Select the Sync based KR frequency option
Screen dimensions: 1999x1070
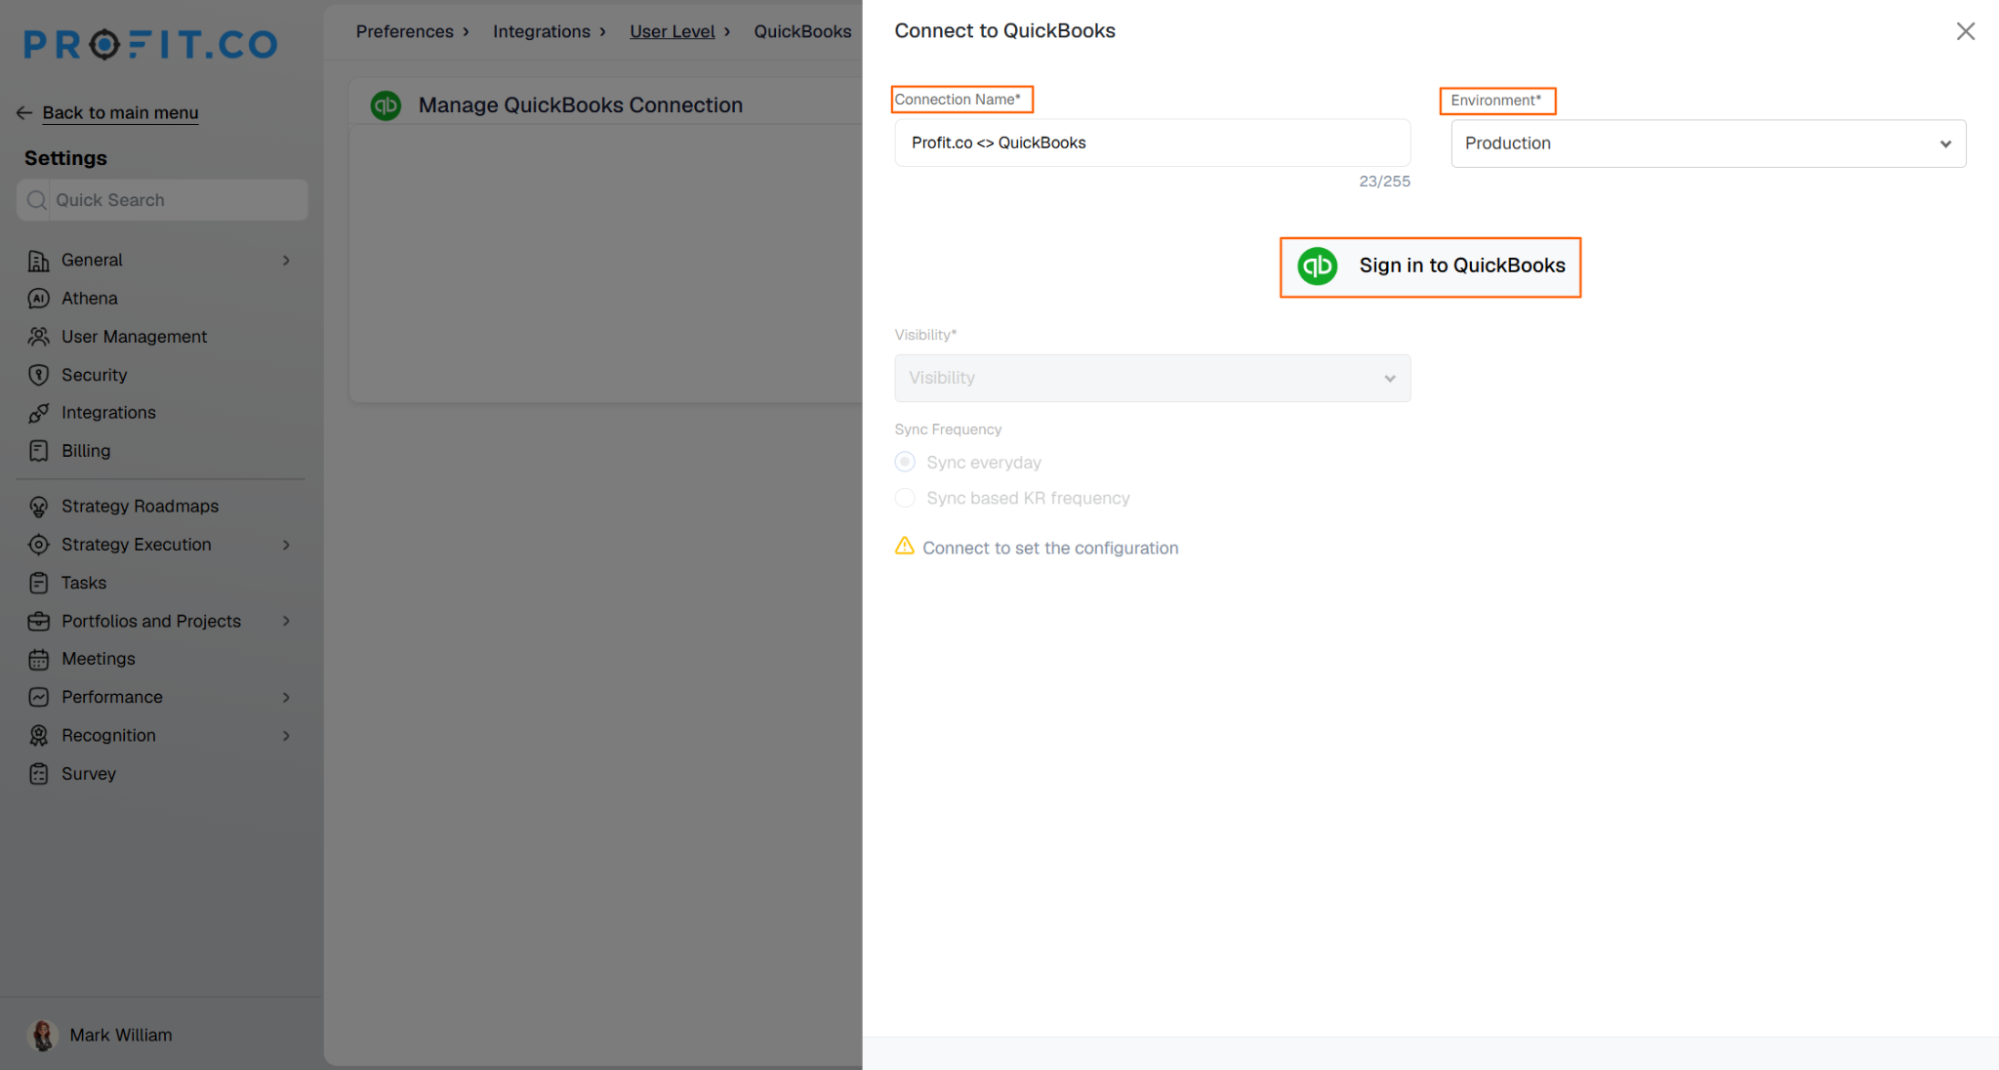905,498
